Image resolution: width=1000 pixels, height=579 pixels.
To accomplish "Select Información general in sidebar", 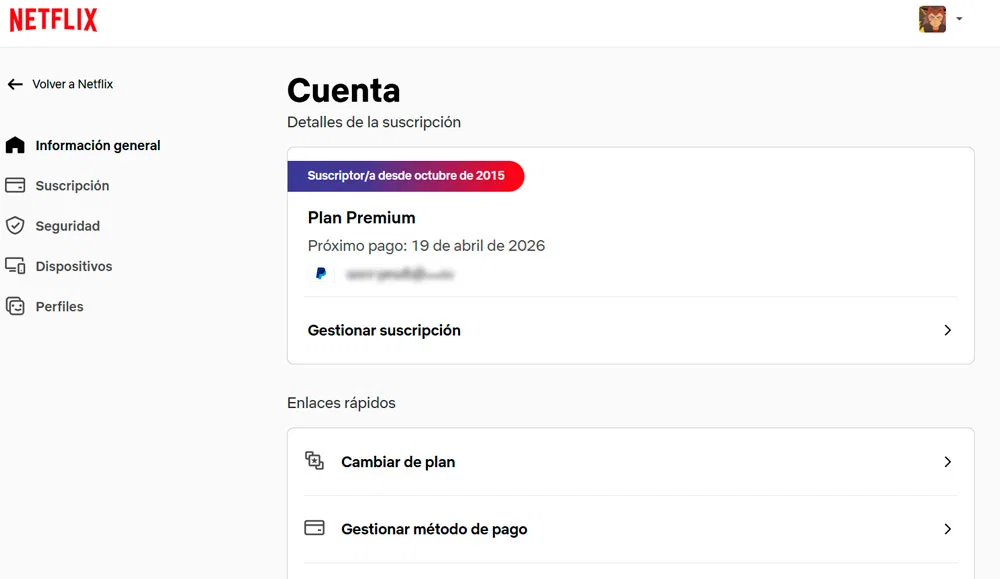I will pos(98,145).
